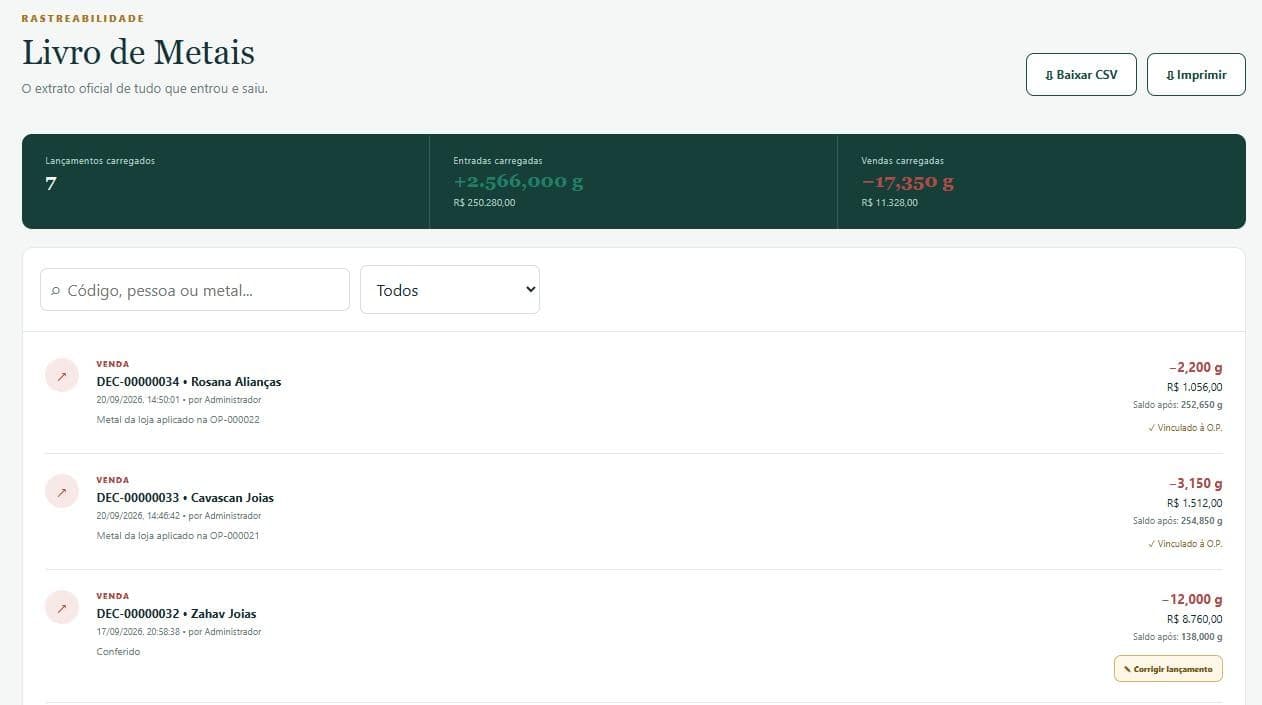
Task: Click the −2,200 g amount
Action: pyautogui.click(x=1195, y=368)
